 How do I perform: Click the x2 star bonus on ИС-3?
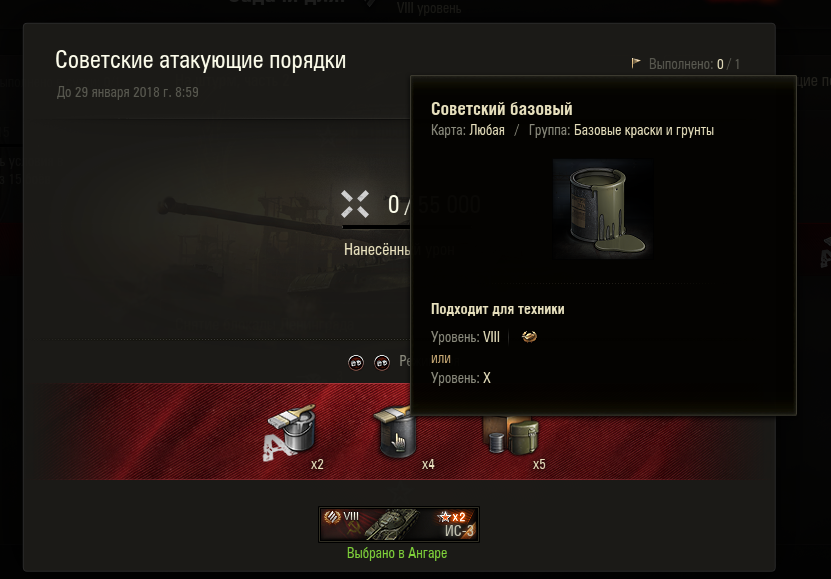(452, 516)
